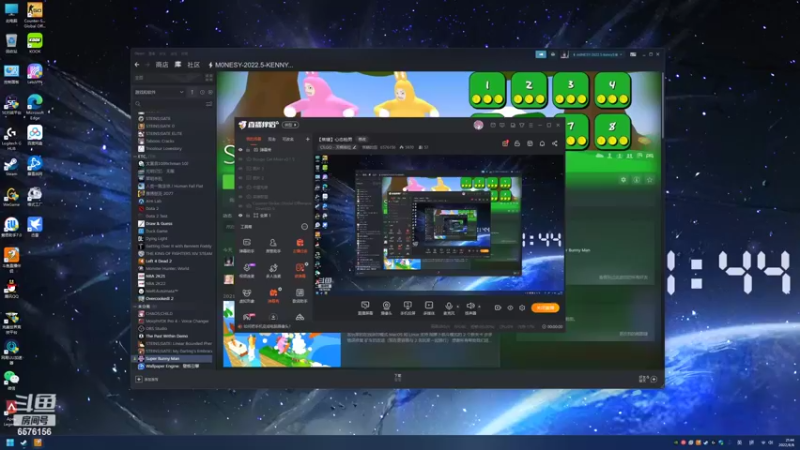Click level 1 tile in game banner
The height and width of the screenshot is (450, 800).
coord(487,90)
